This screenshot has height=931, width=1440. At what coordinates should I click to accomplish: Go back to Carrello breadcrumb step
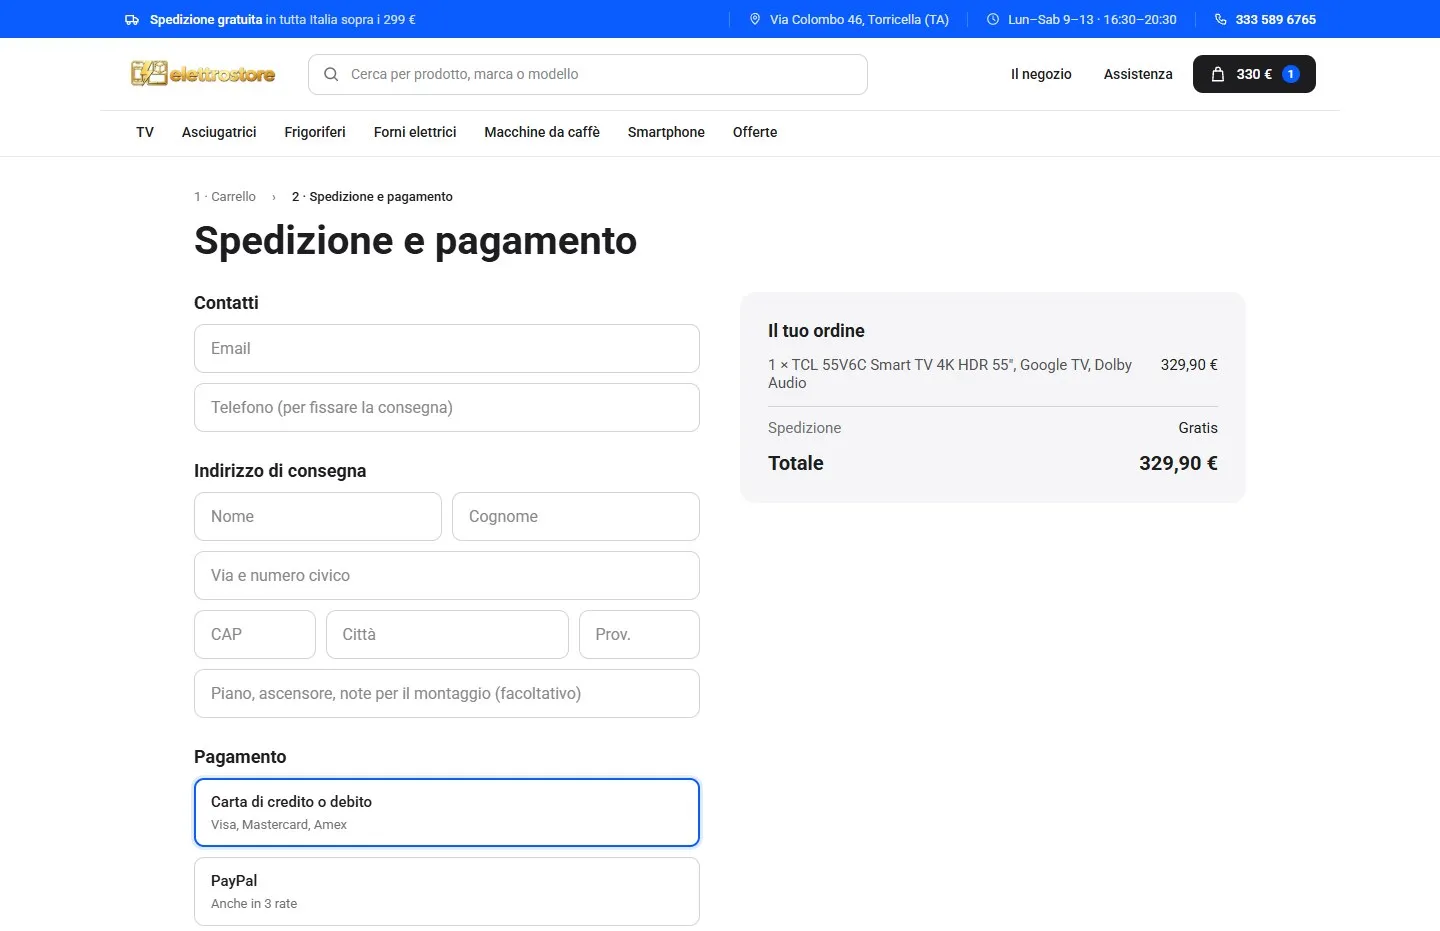tap(225, 197)
